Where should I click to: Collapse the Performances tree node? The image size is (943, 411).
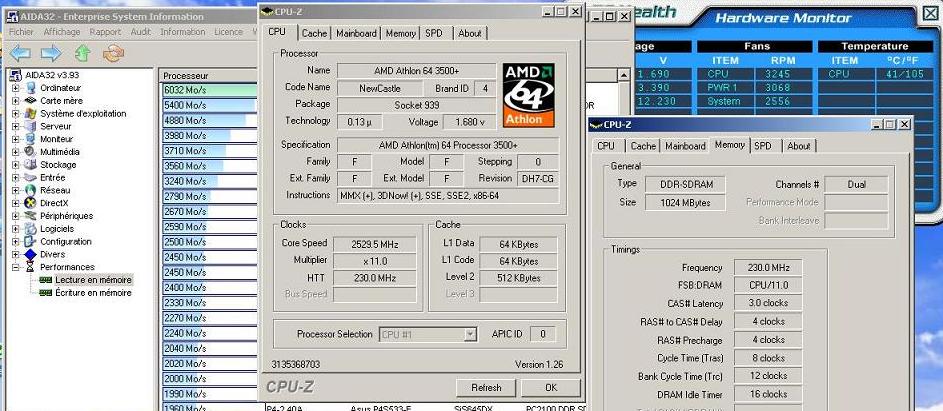coord(15,267)
